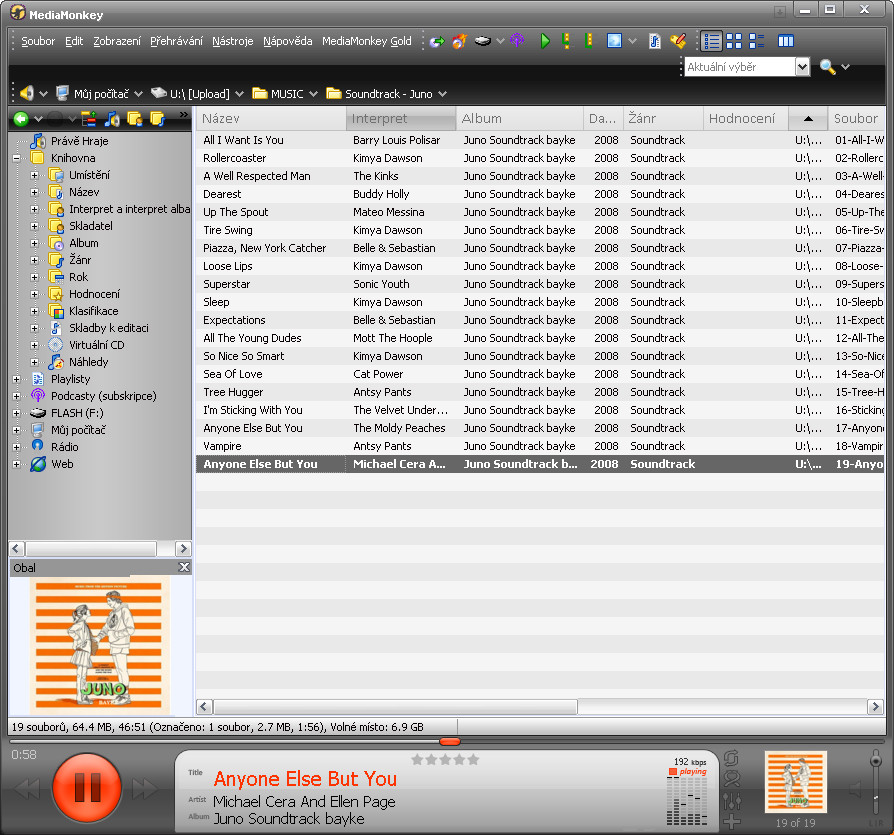Image resolution: width=894 pixels, height=835 pixels.
Task: Click the column browser view icon
Action: [786, 41]
